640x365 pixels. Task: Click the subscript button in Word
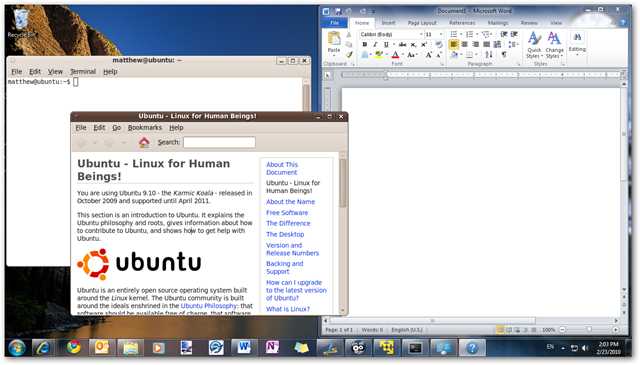[413, 45]
